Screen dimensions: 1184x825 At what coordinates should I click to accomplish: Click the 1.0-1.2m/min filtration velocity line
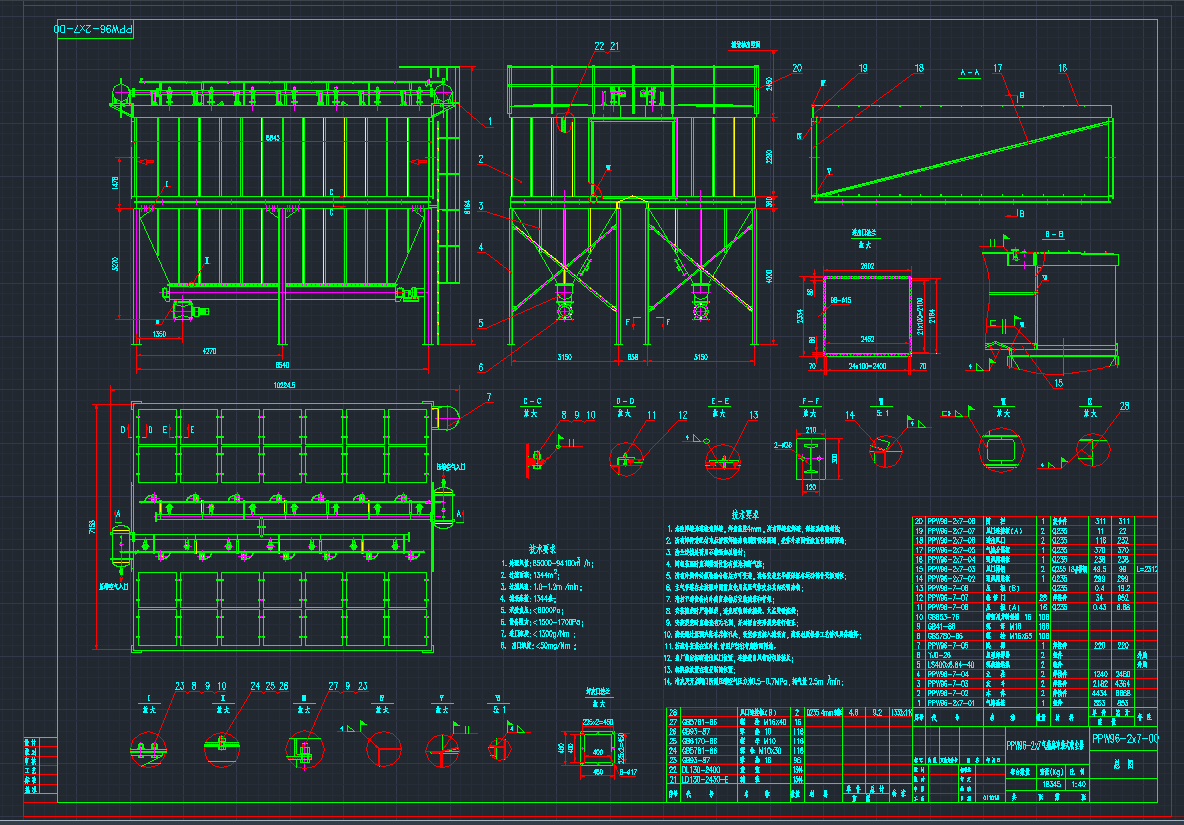tap(541, 587)
